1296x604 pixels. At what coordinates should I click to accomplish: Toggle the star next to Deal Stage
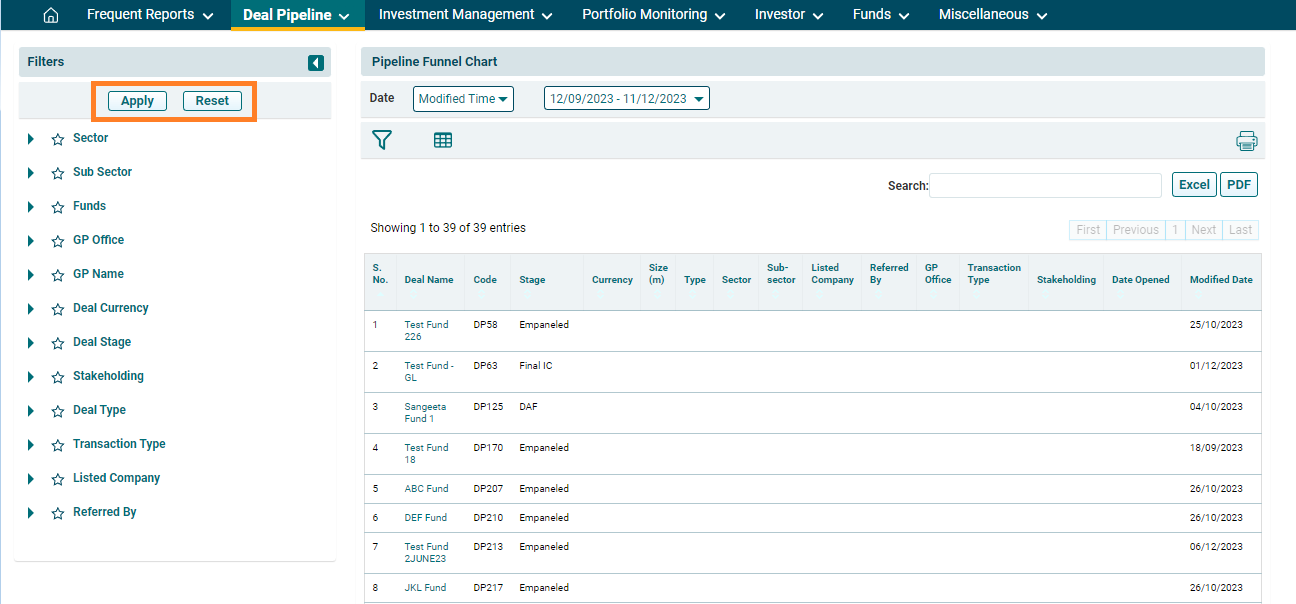coord(58,343)
